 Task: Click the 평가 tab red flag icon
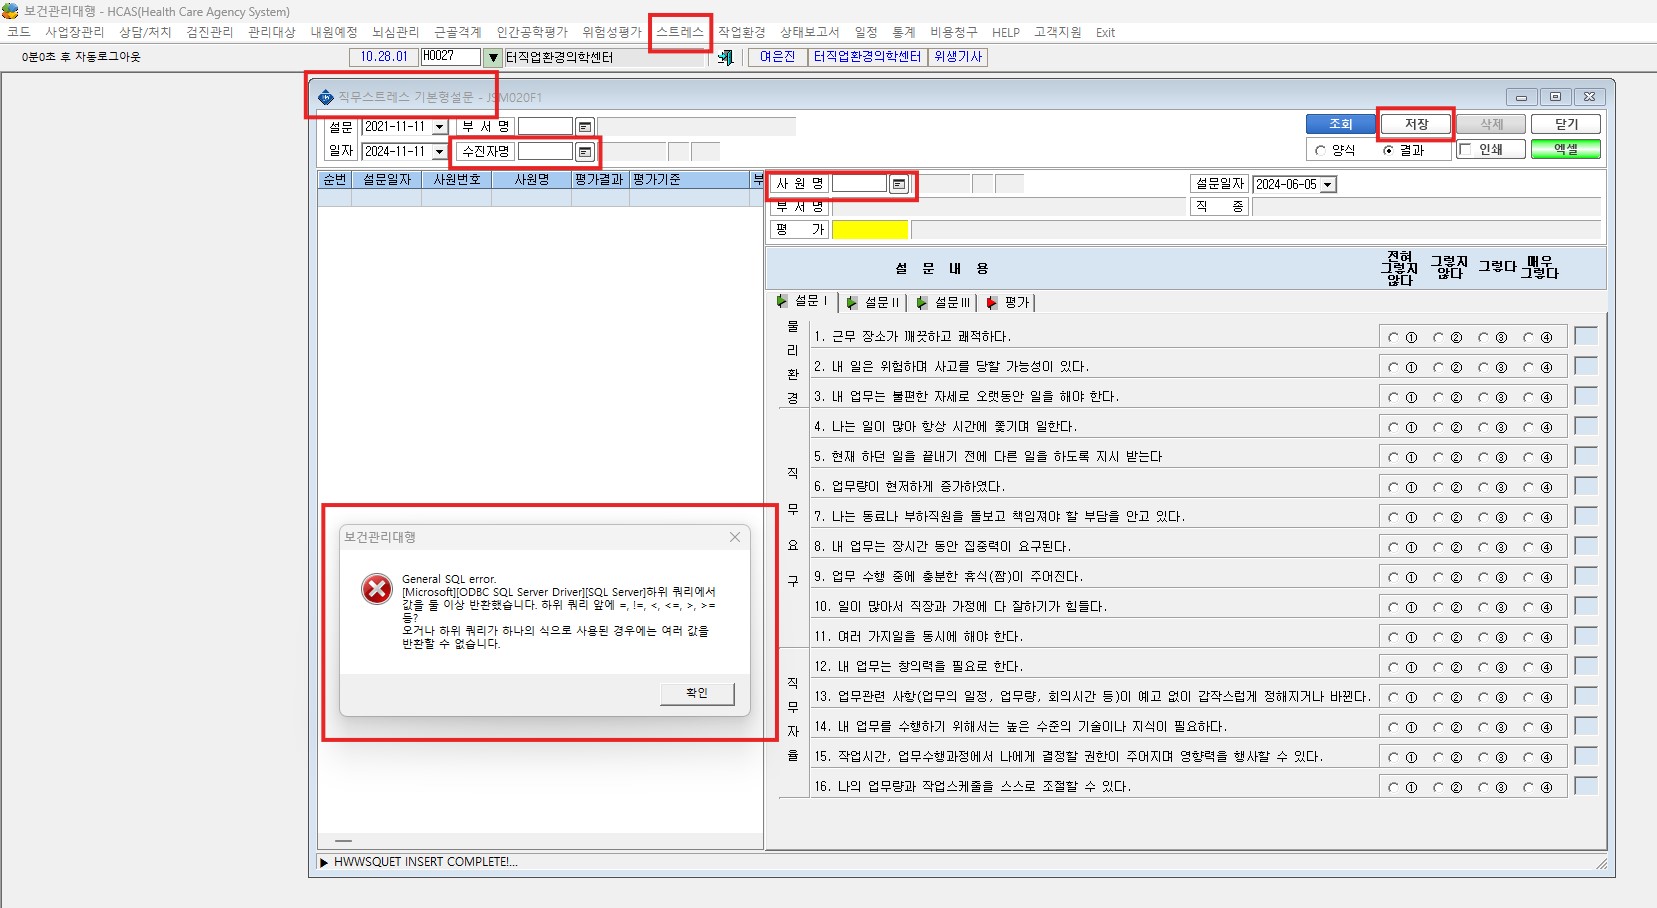pyautogui.click(x=992, y=302)
